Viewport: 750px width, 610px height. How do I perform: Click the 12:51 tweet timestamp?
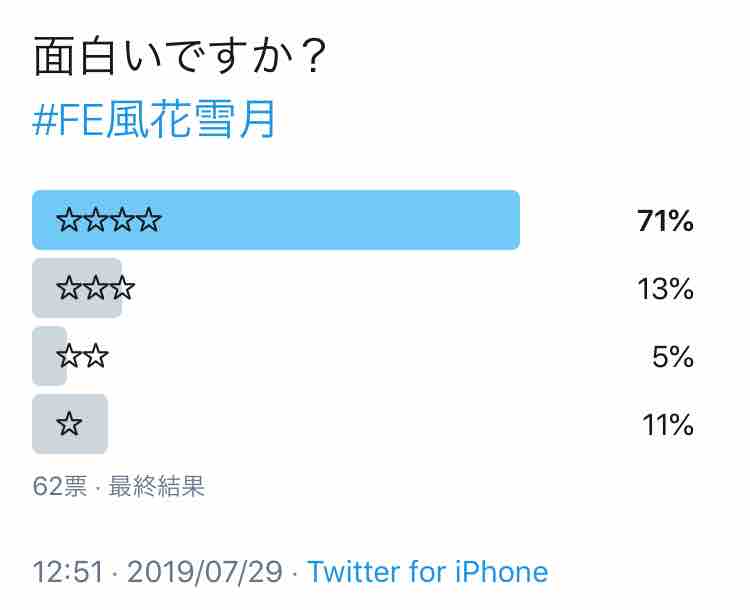[x=68, y=572]
